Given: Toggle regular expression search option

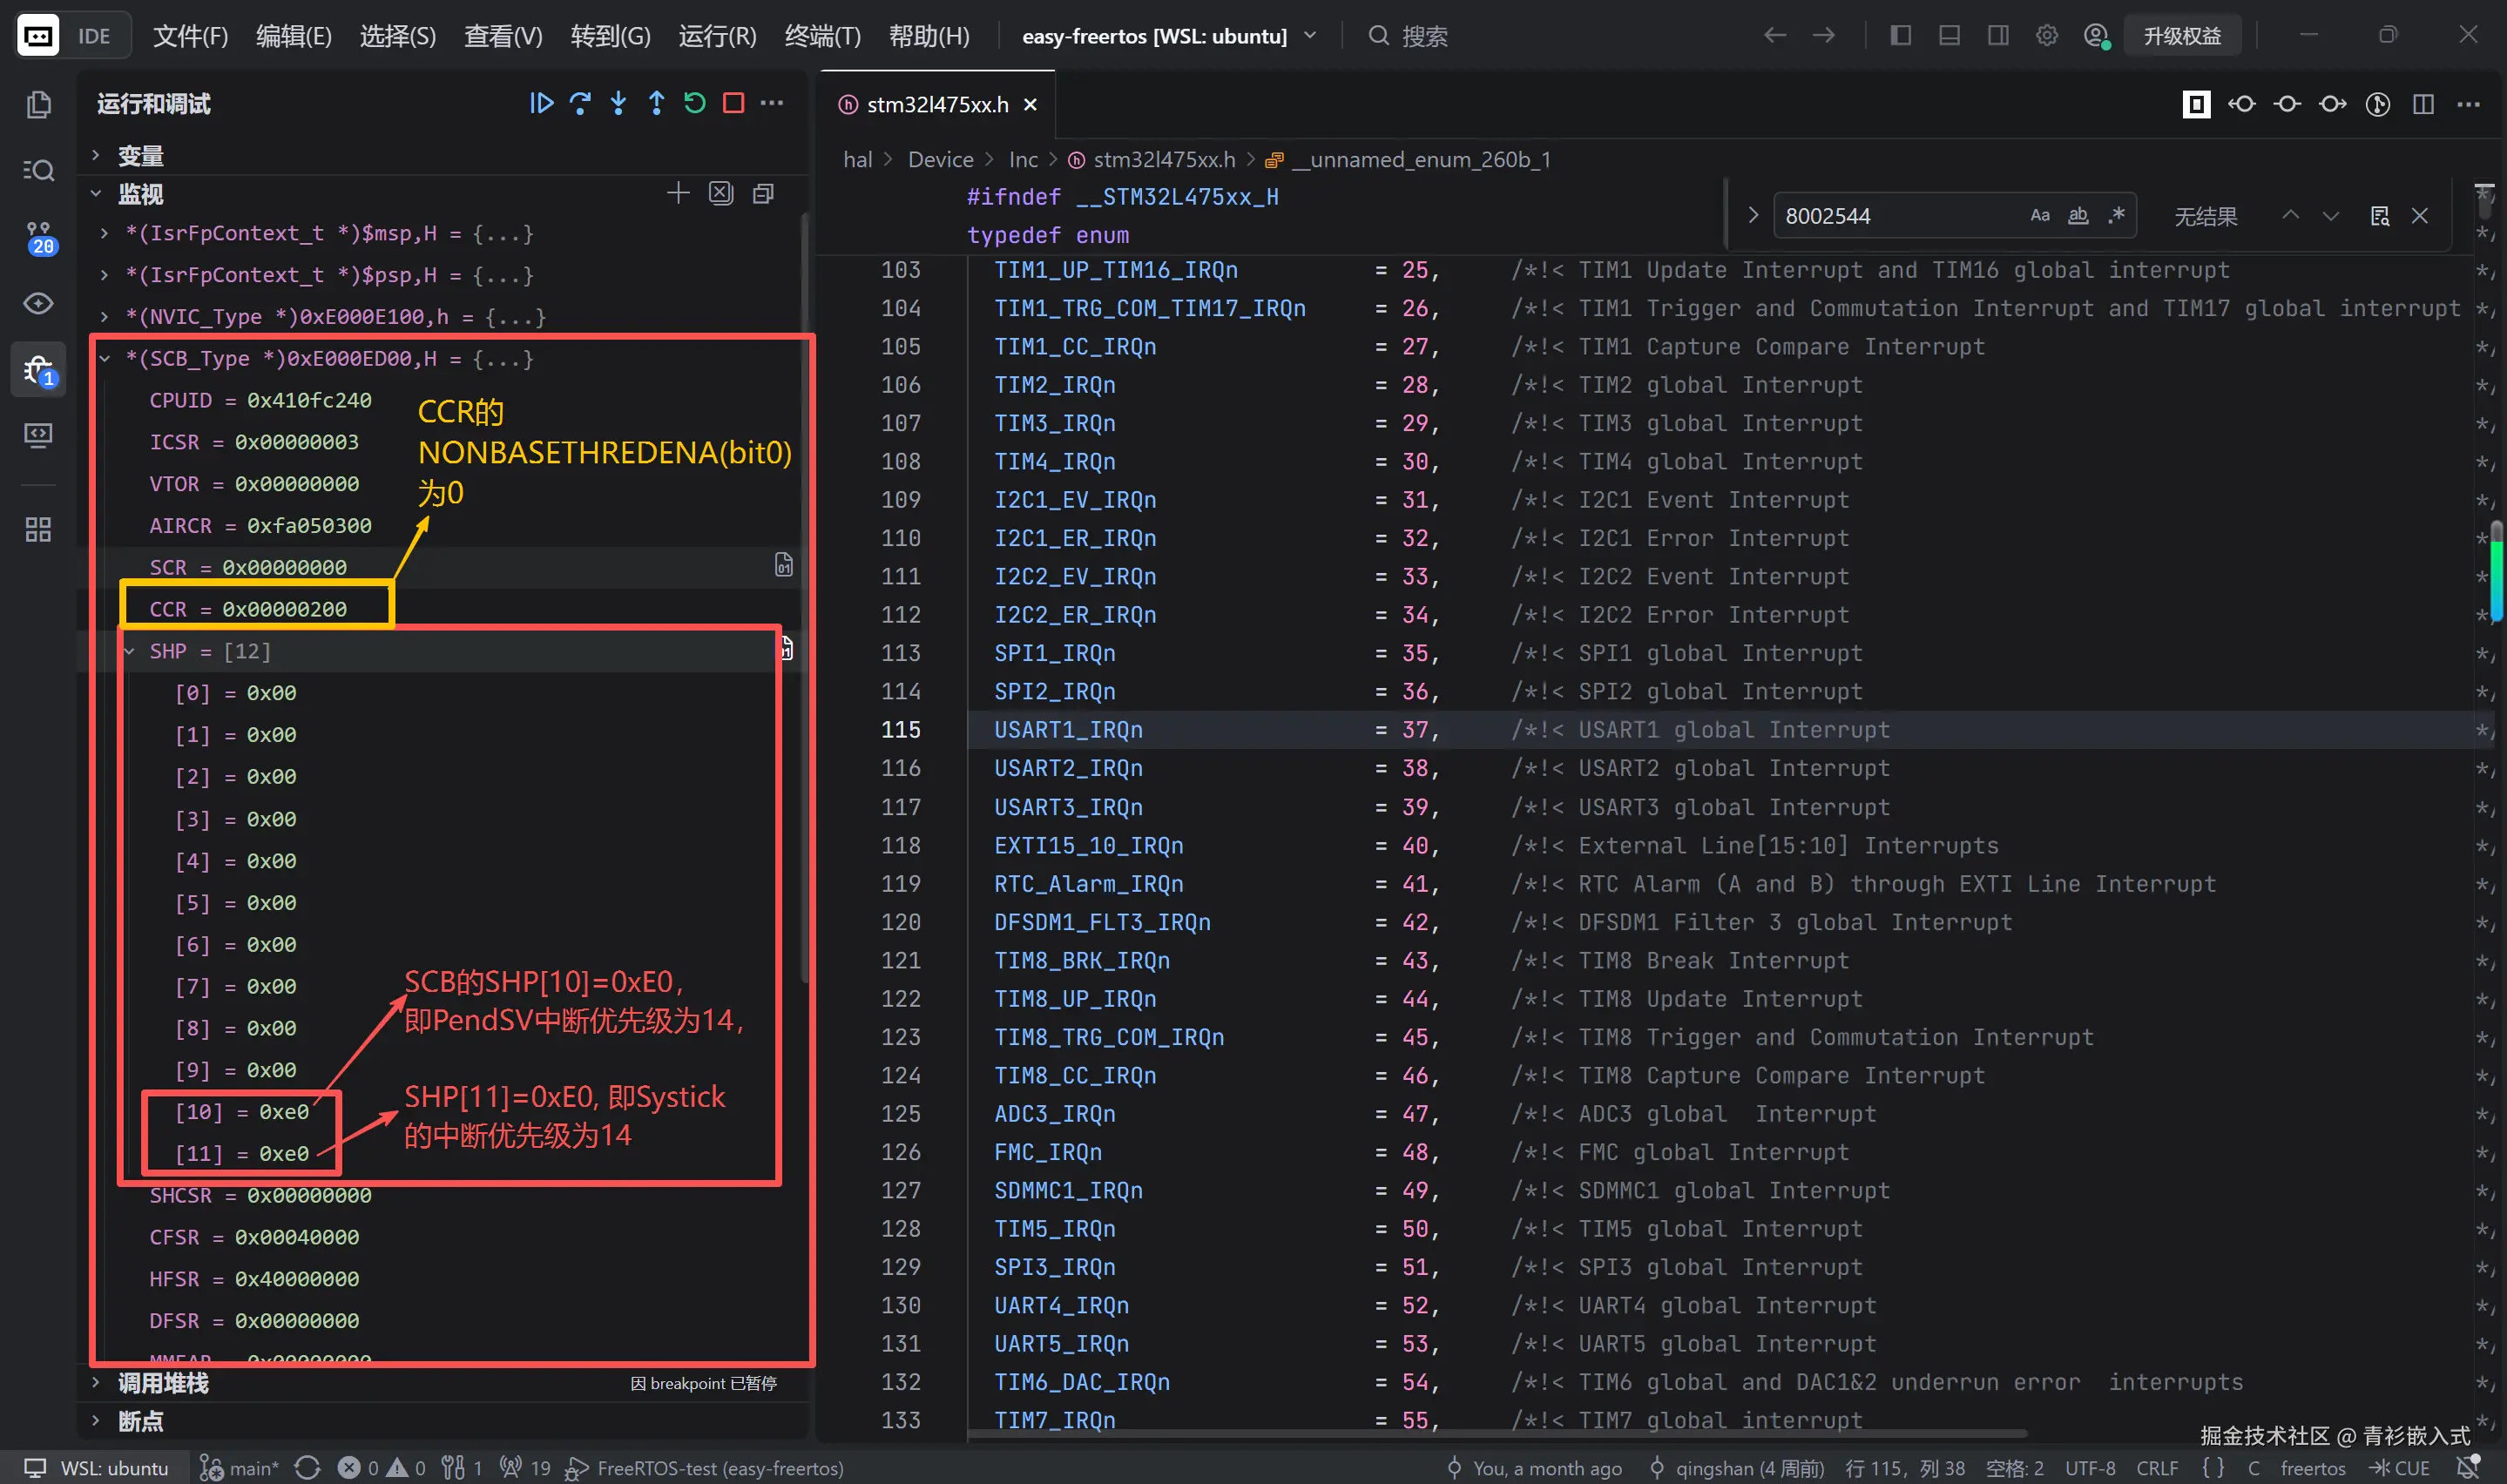Looking at the screenshot, I should [x=2116, y=215].
